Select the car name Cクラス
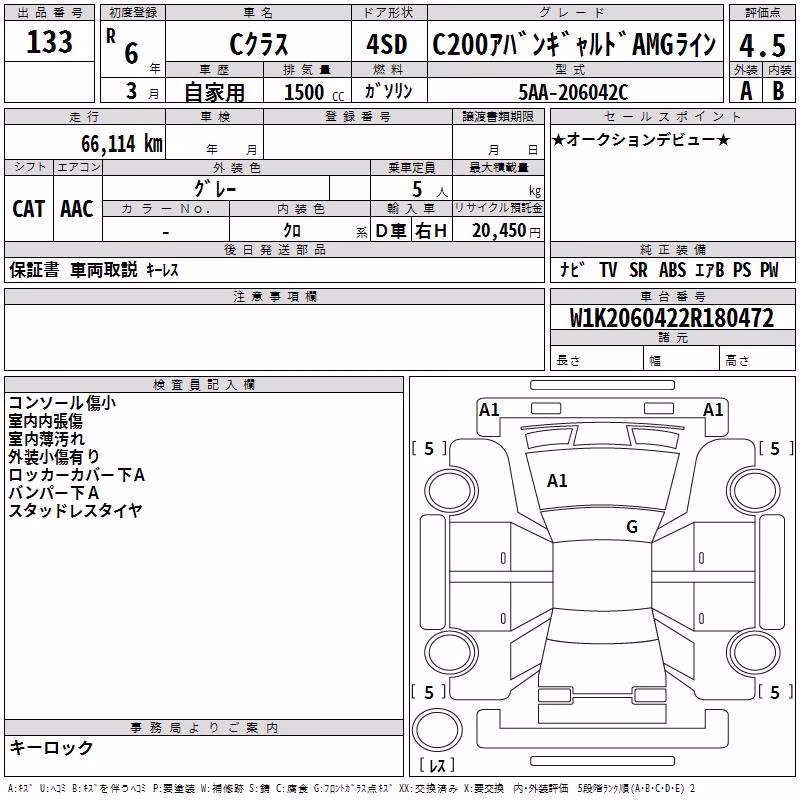800x800 pixels. (259, 44)
